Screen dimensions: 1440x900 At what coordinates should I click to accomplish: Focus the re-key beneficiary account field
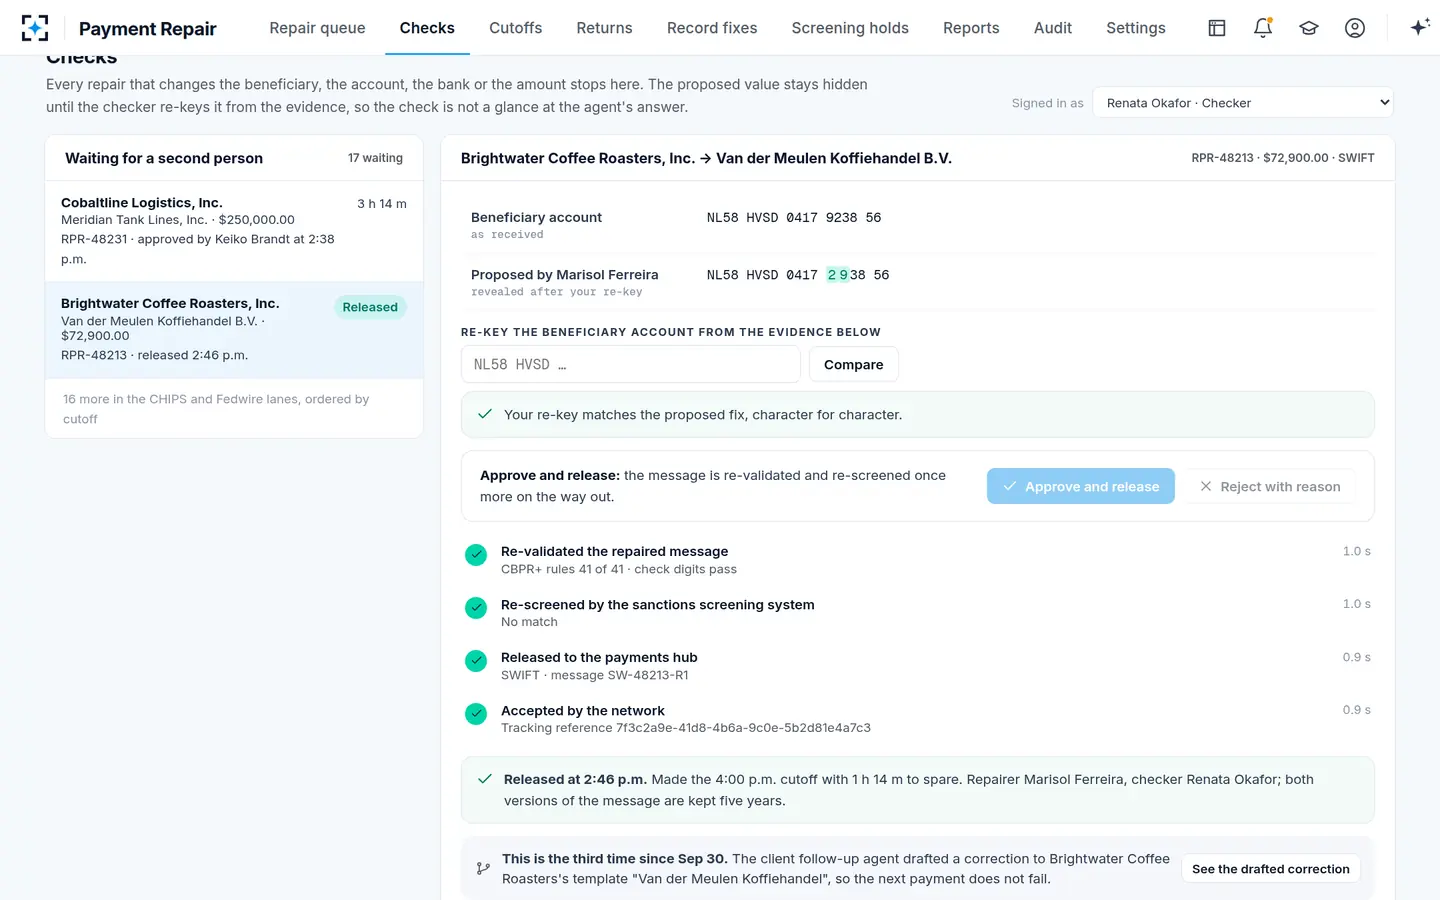coord(631,365)
